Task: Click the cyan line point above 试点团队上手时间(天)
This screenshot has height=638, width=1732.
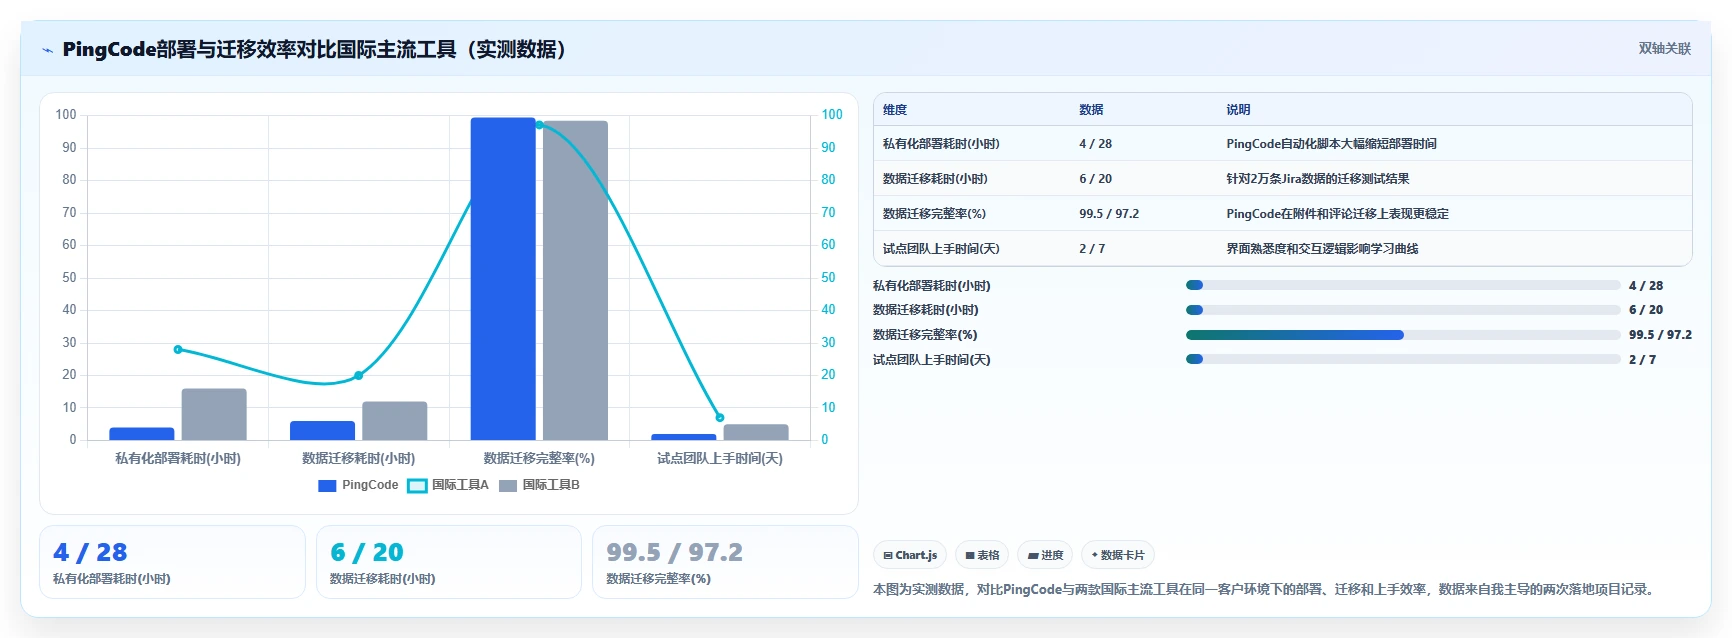Action: pos(720,417)
